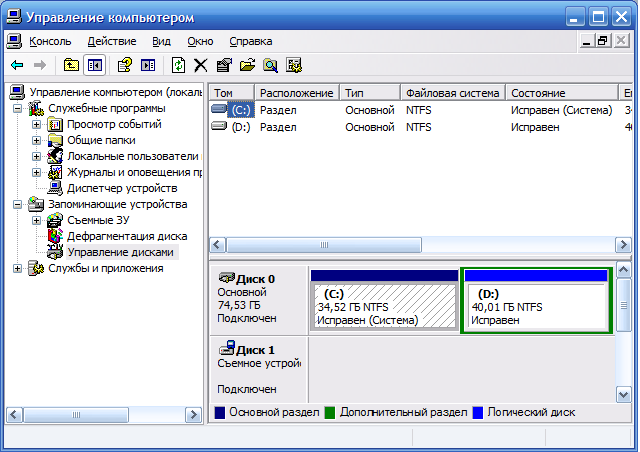Click the Refresh toolbar icon

pyautogui.click(x=178, y=65)
